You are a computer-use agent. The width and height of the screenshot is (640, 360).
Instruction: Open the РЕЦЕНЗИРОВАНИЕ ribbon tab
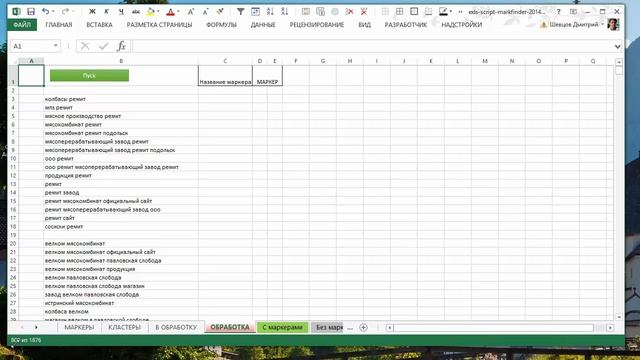tap(317, 25)
